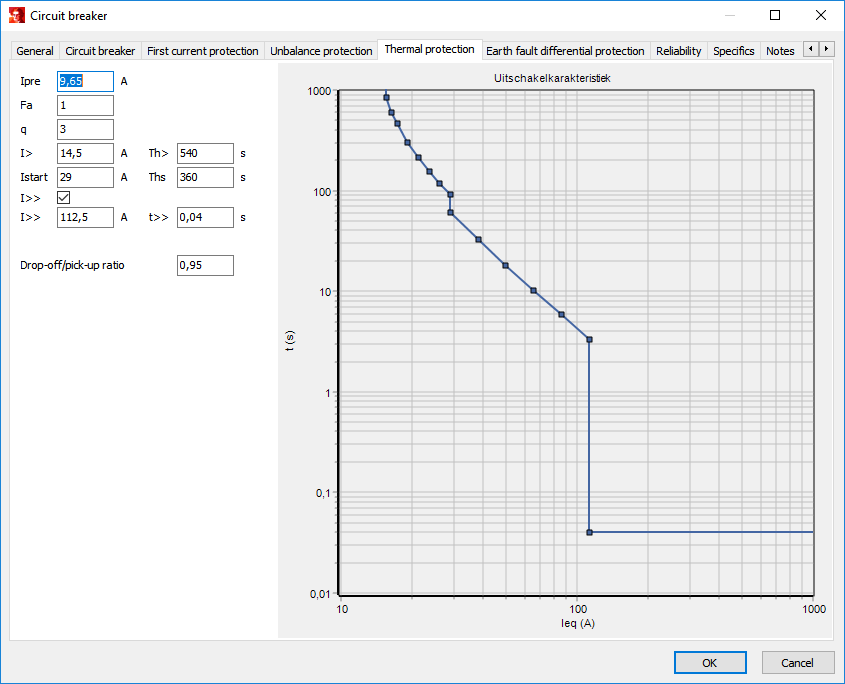Click the I>> field with 112,5
845x684 pixels.
click(x=85, y=217)
